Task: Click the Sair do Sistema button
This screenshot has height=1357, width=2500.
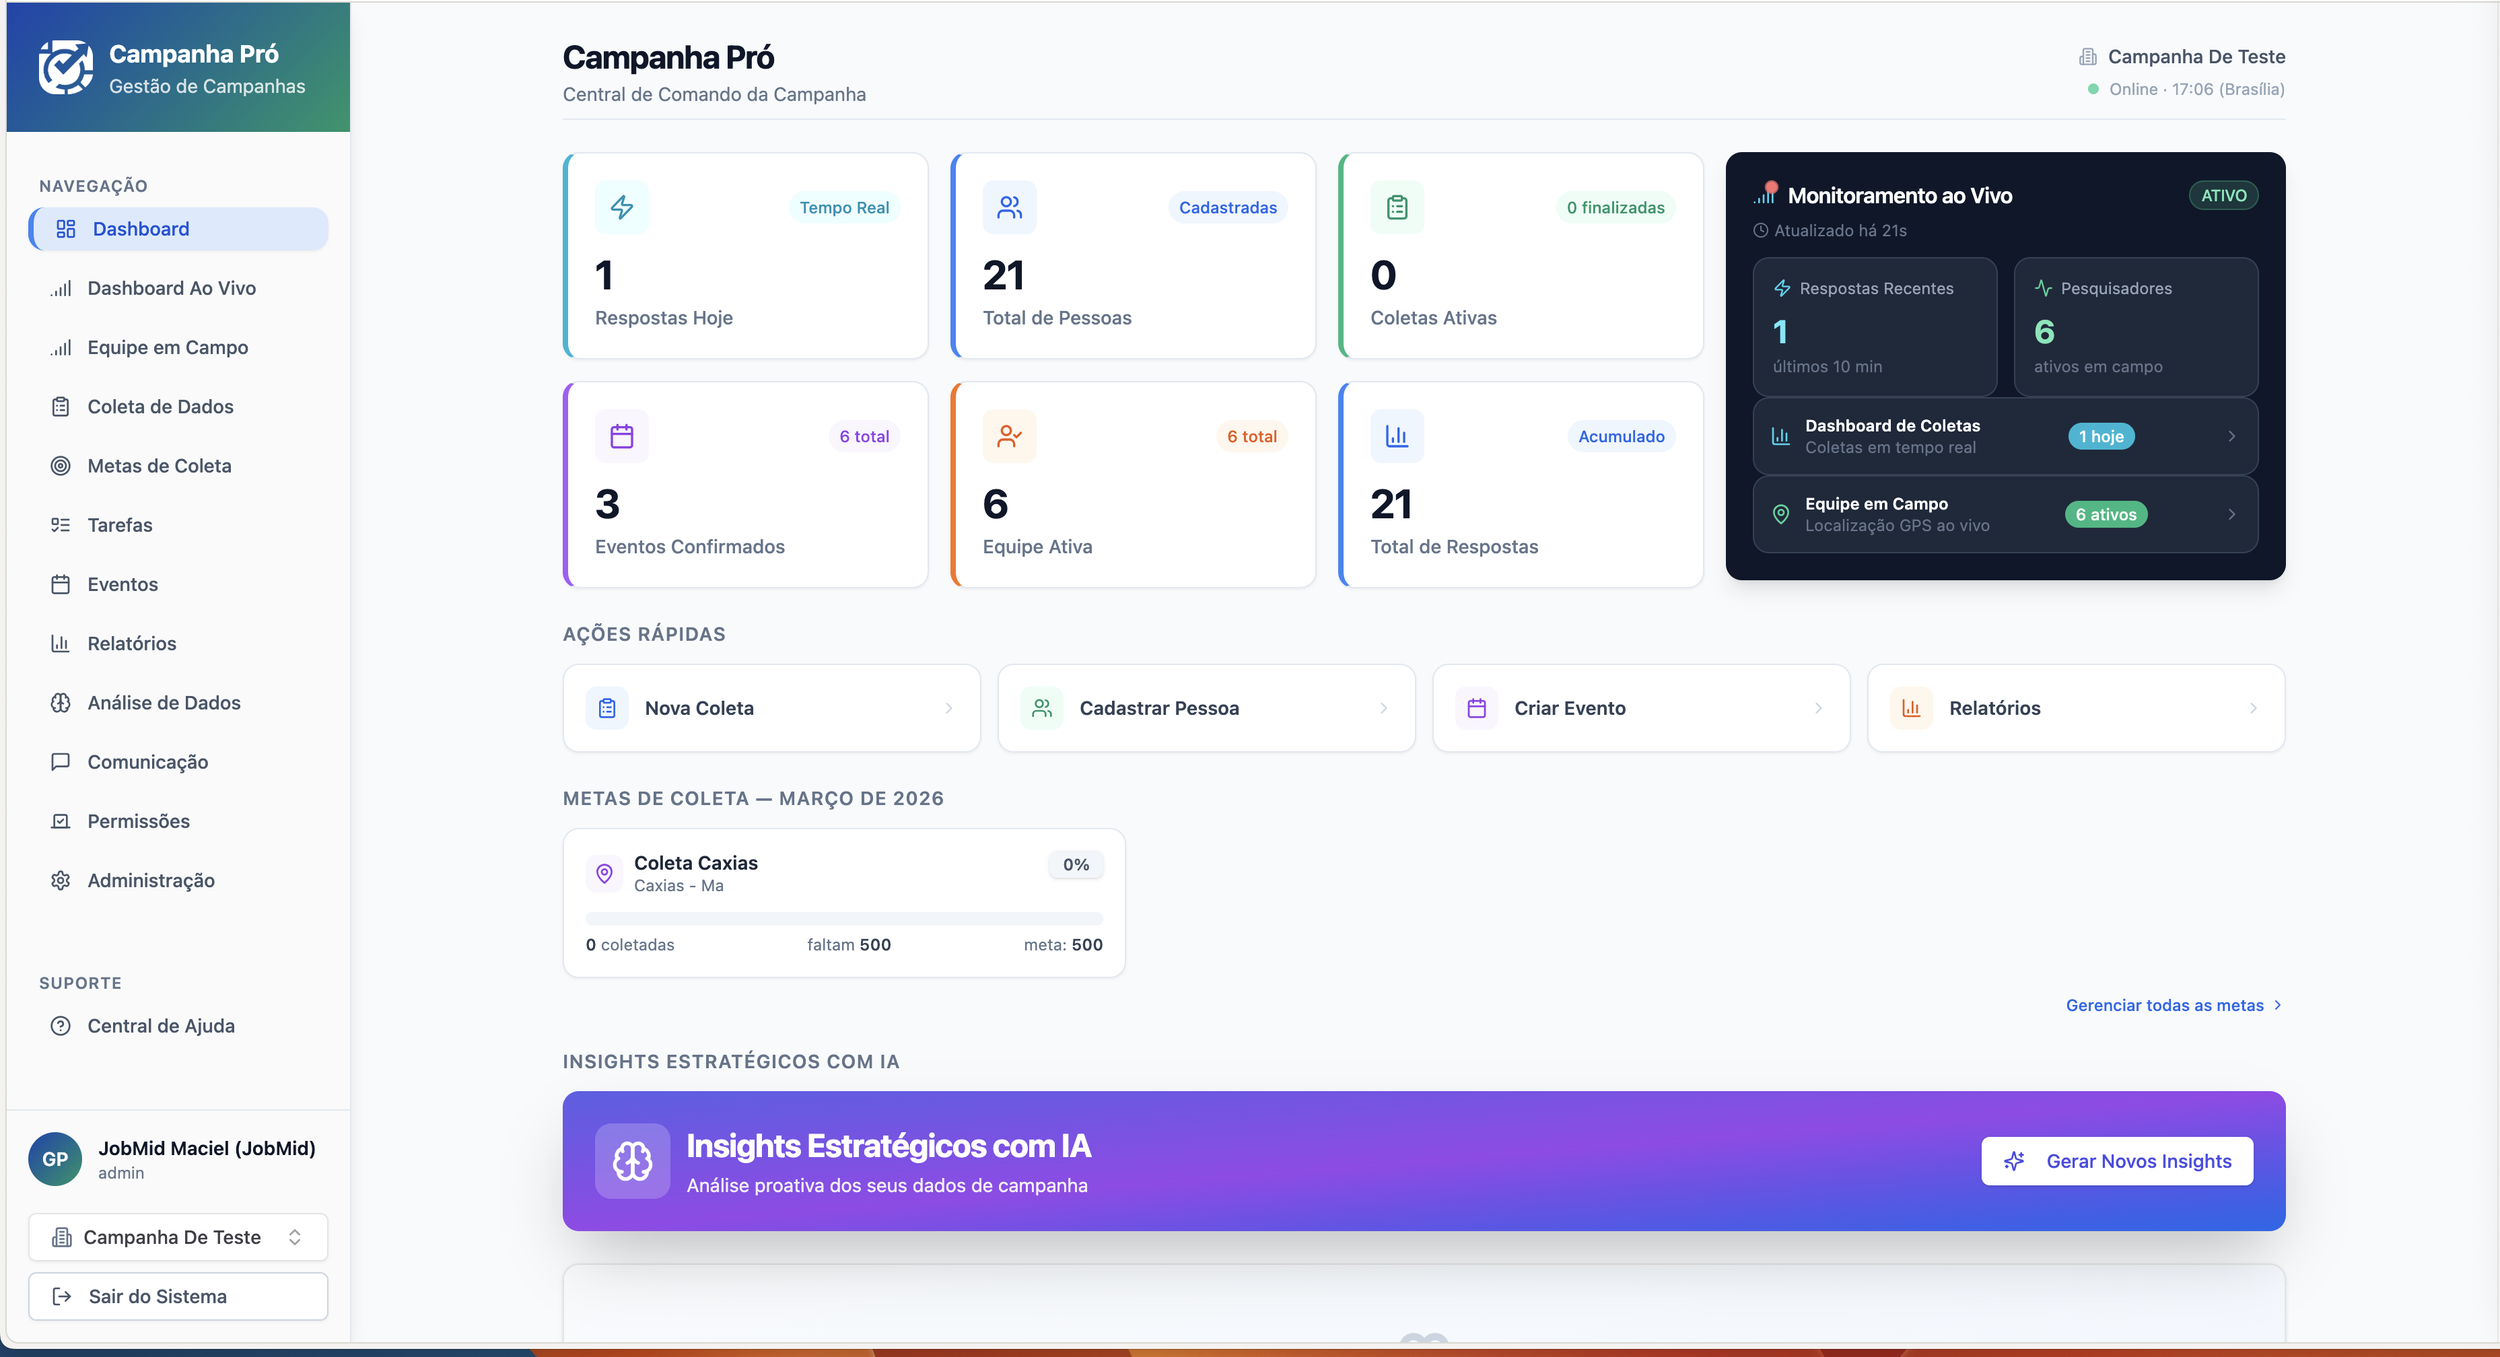Action: click(x=178, y=1296)
